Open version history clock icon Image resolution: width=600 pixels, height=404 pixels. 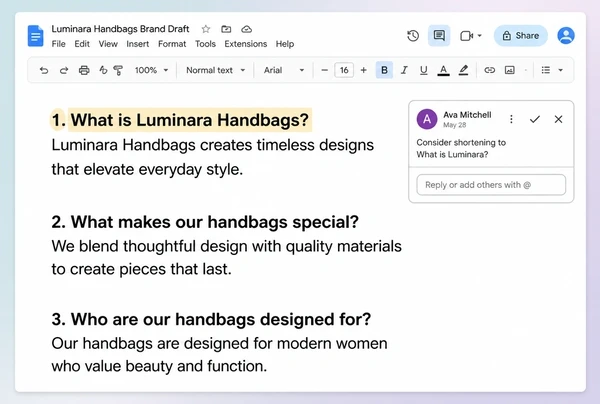pyautogui.click(x=413, y=36)
